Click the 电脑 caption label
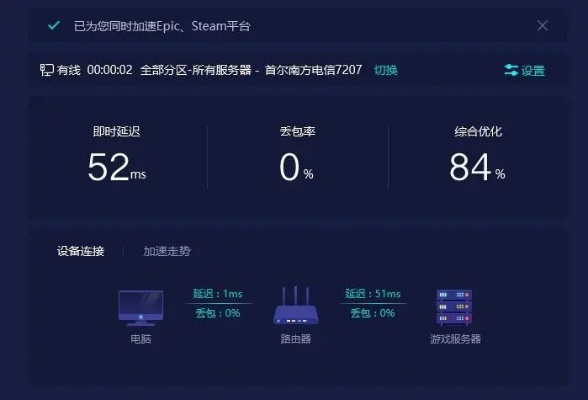 pyautogui.click(x=141, y=339)
